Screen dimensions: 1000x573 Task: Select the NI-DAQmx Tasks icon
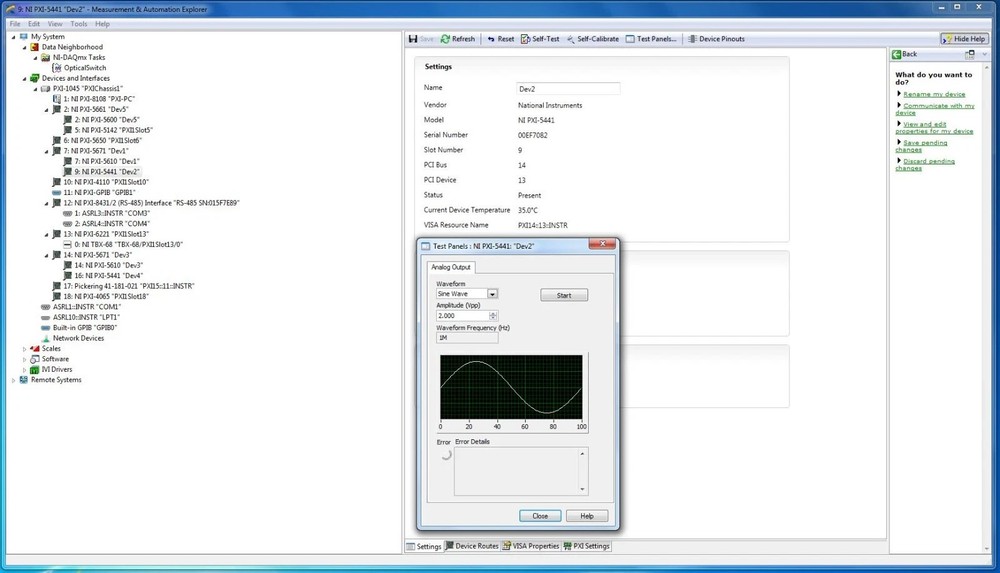tap(45, 57)
